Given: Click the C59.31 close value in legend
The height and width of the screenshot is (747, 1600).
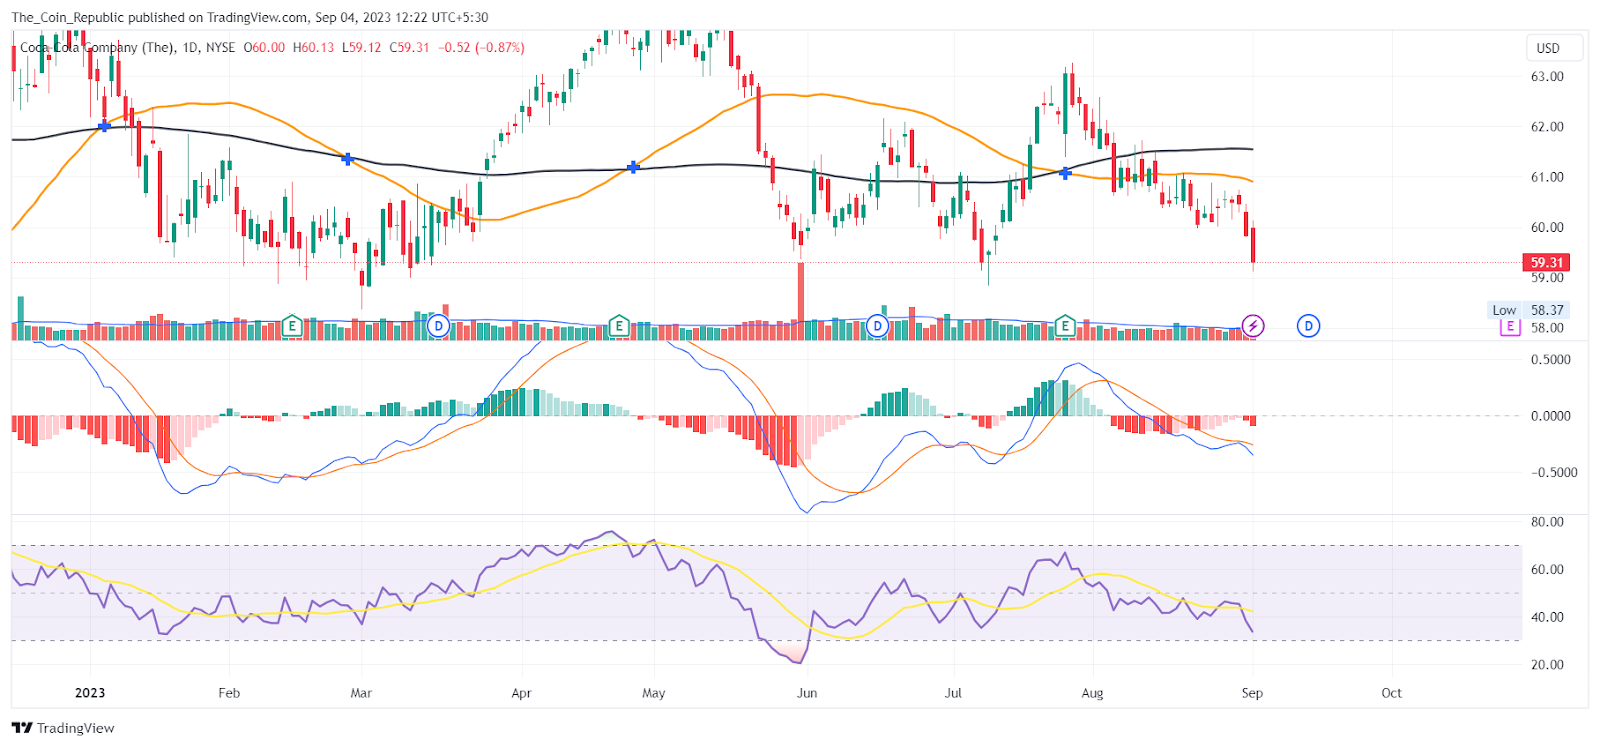Looking at the screenshot, I should pyautogui.click(x=409, y=47).
